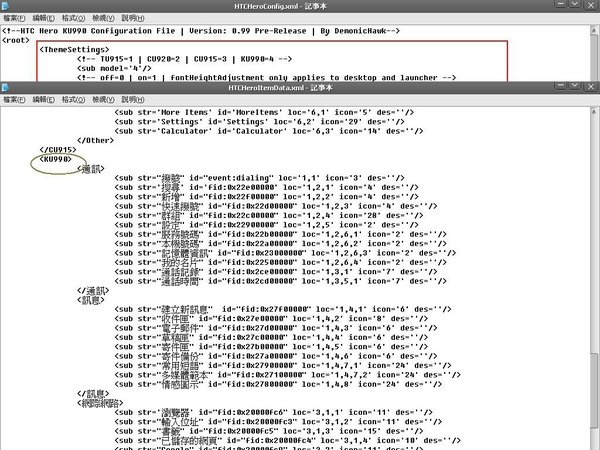This screenshot has width=600, height=450.
Task: Click the 'TU915=1 | CU920=2' comment line
Action: 184,59
